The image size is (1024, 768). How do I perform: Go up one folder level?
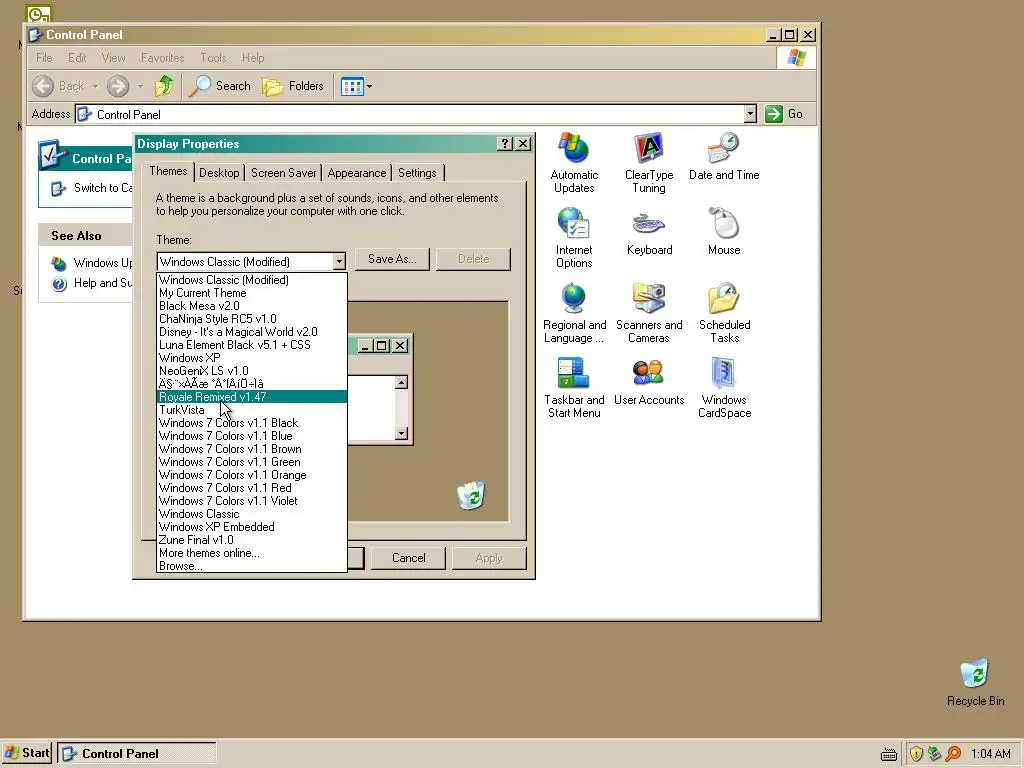(164, 86)
